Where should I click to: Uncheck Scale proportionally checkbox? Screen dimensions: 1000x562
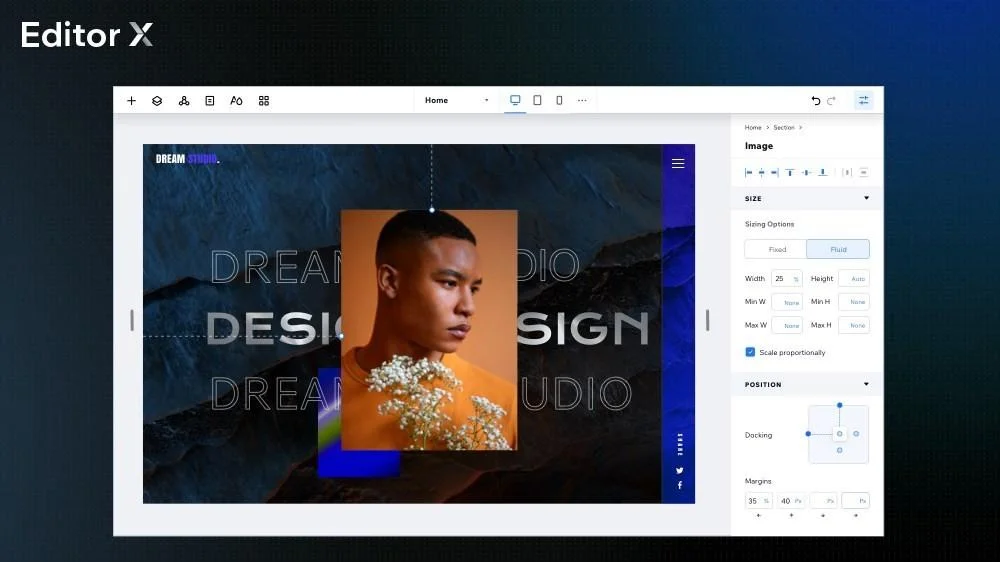(x=750, y=352)
